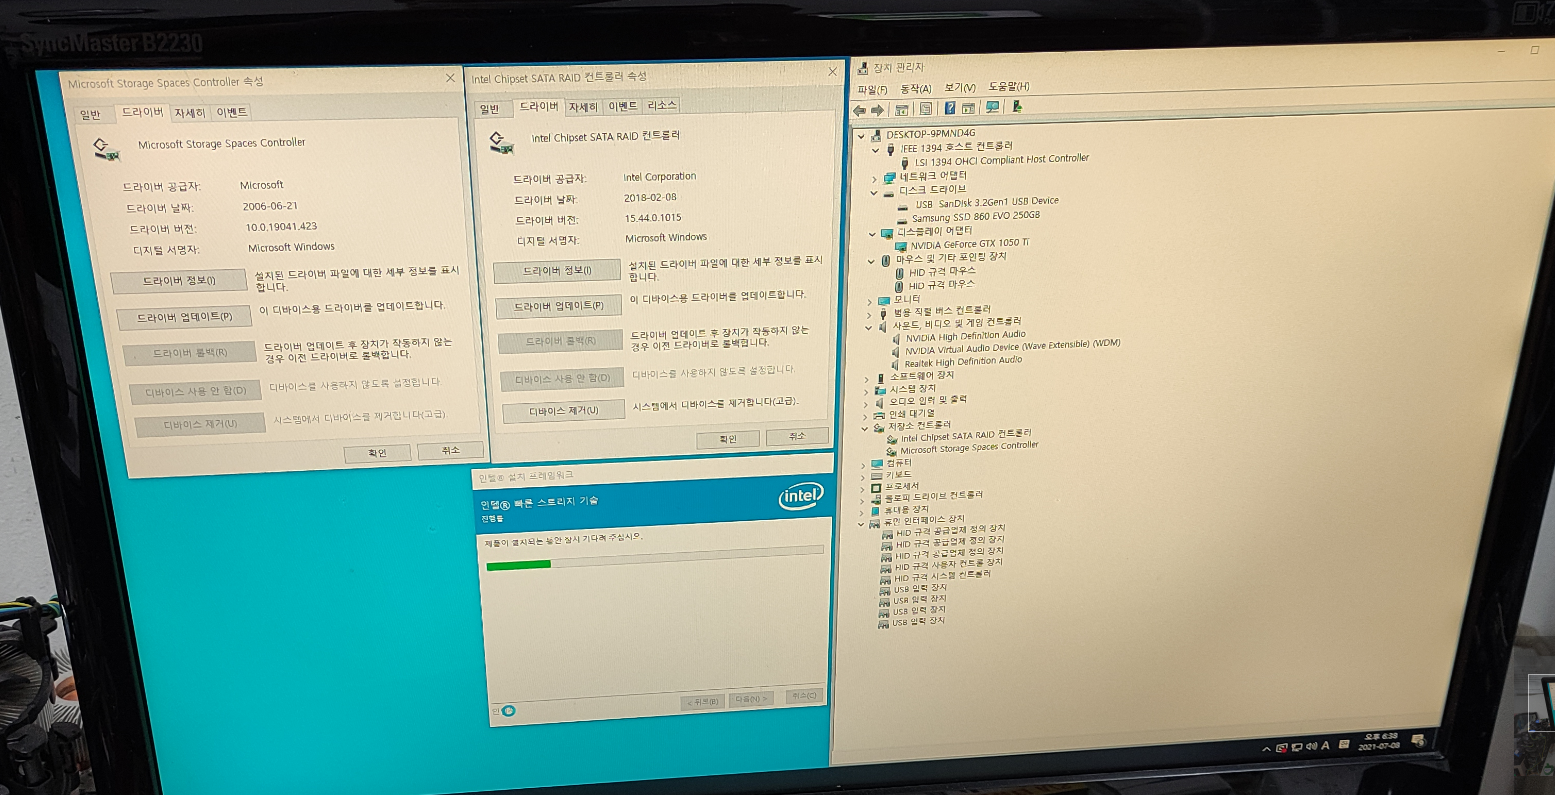The height and width of the screenshot is (795, 1555).
Task: Click the Intel SATA RAID controller device icon in dialog
Action: [501, 142]
